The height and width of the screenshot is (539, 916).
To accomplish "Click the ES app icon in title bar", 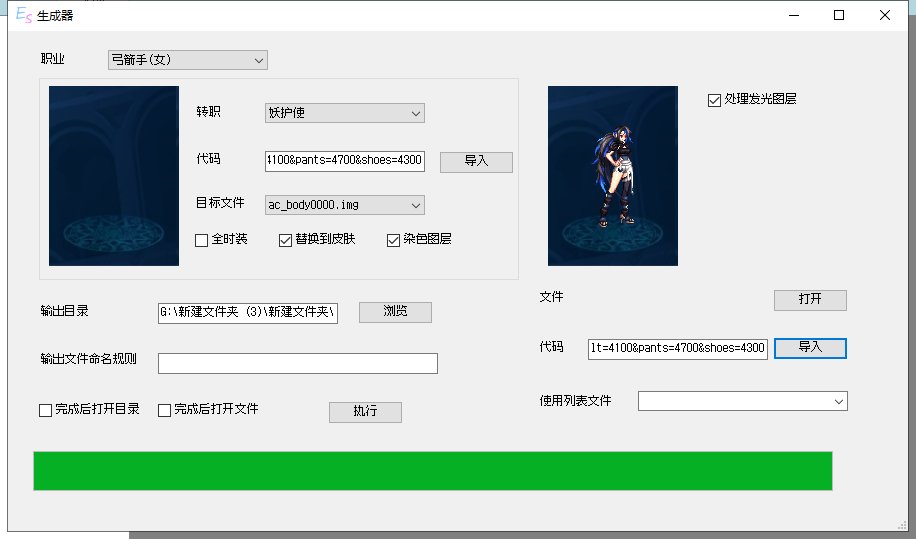I will tap(23, 15).
